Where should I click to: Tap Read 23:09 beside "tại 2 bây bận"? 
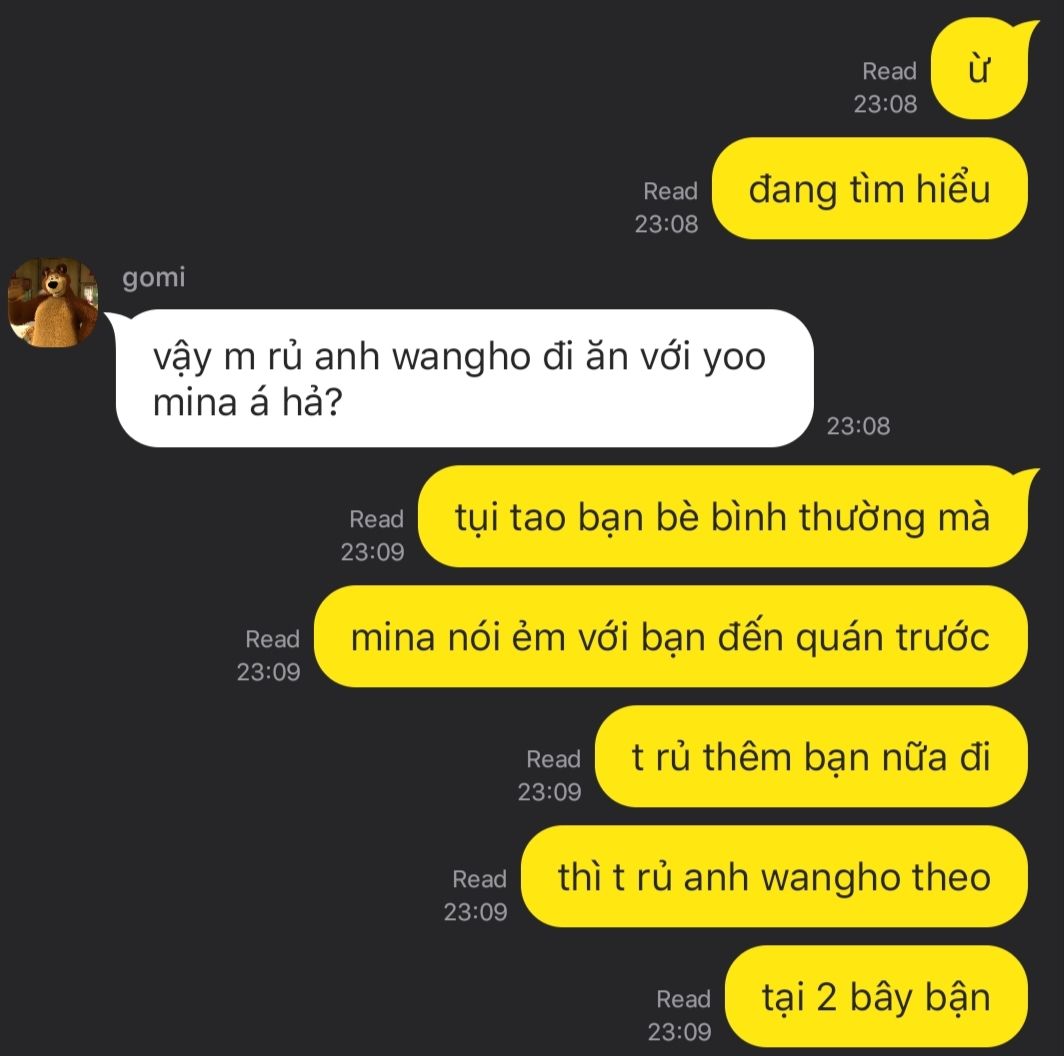pos(680,1016)
